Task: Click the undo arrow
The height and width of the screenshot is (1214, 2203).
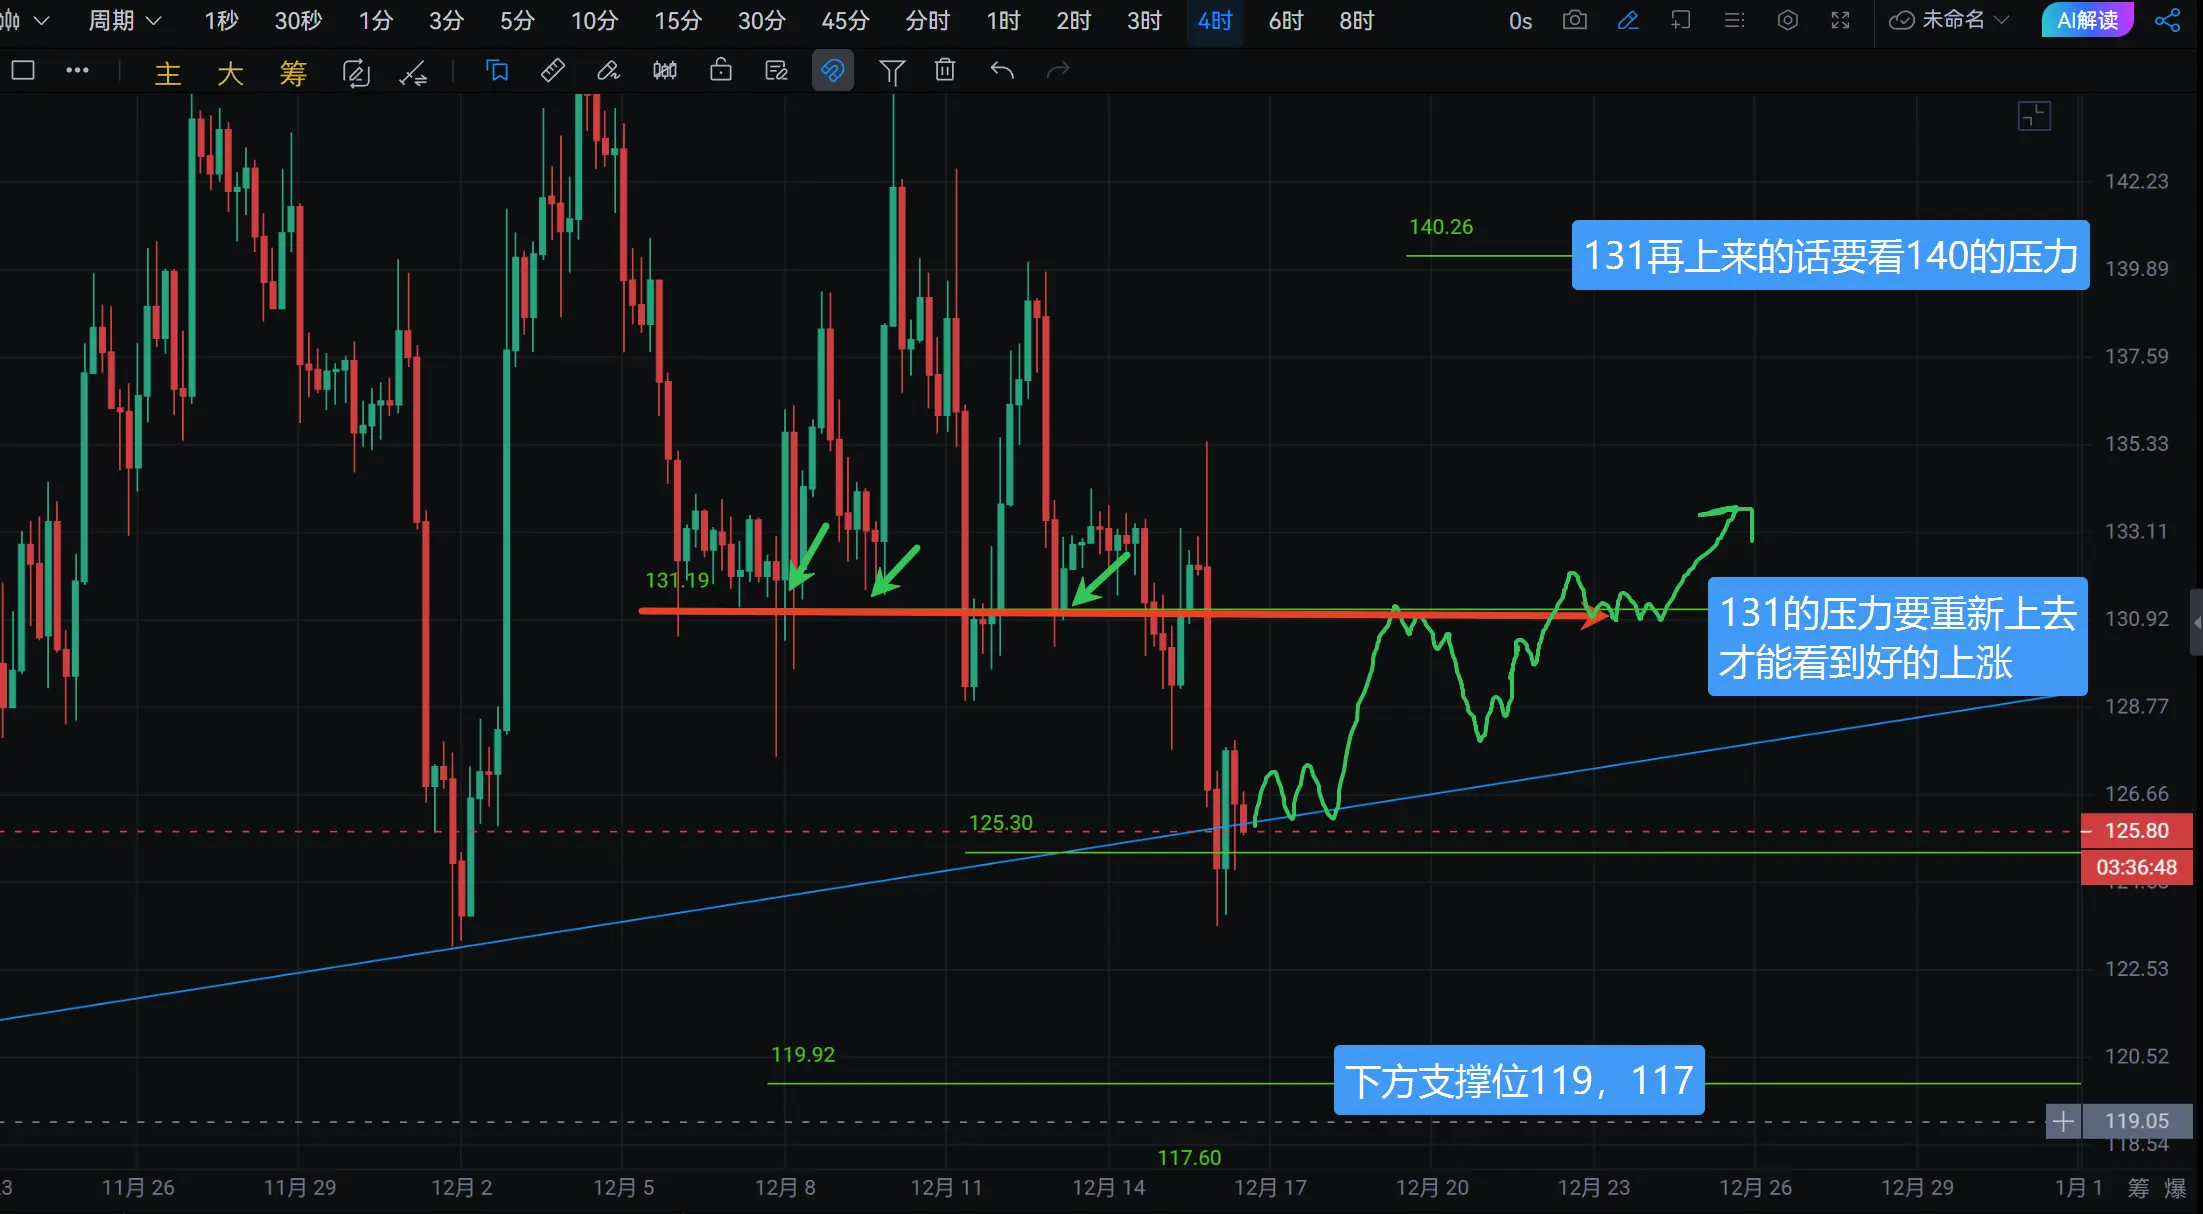Action: tap(1002, 70)
